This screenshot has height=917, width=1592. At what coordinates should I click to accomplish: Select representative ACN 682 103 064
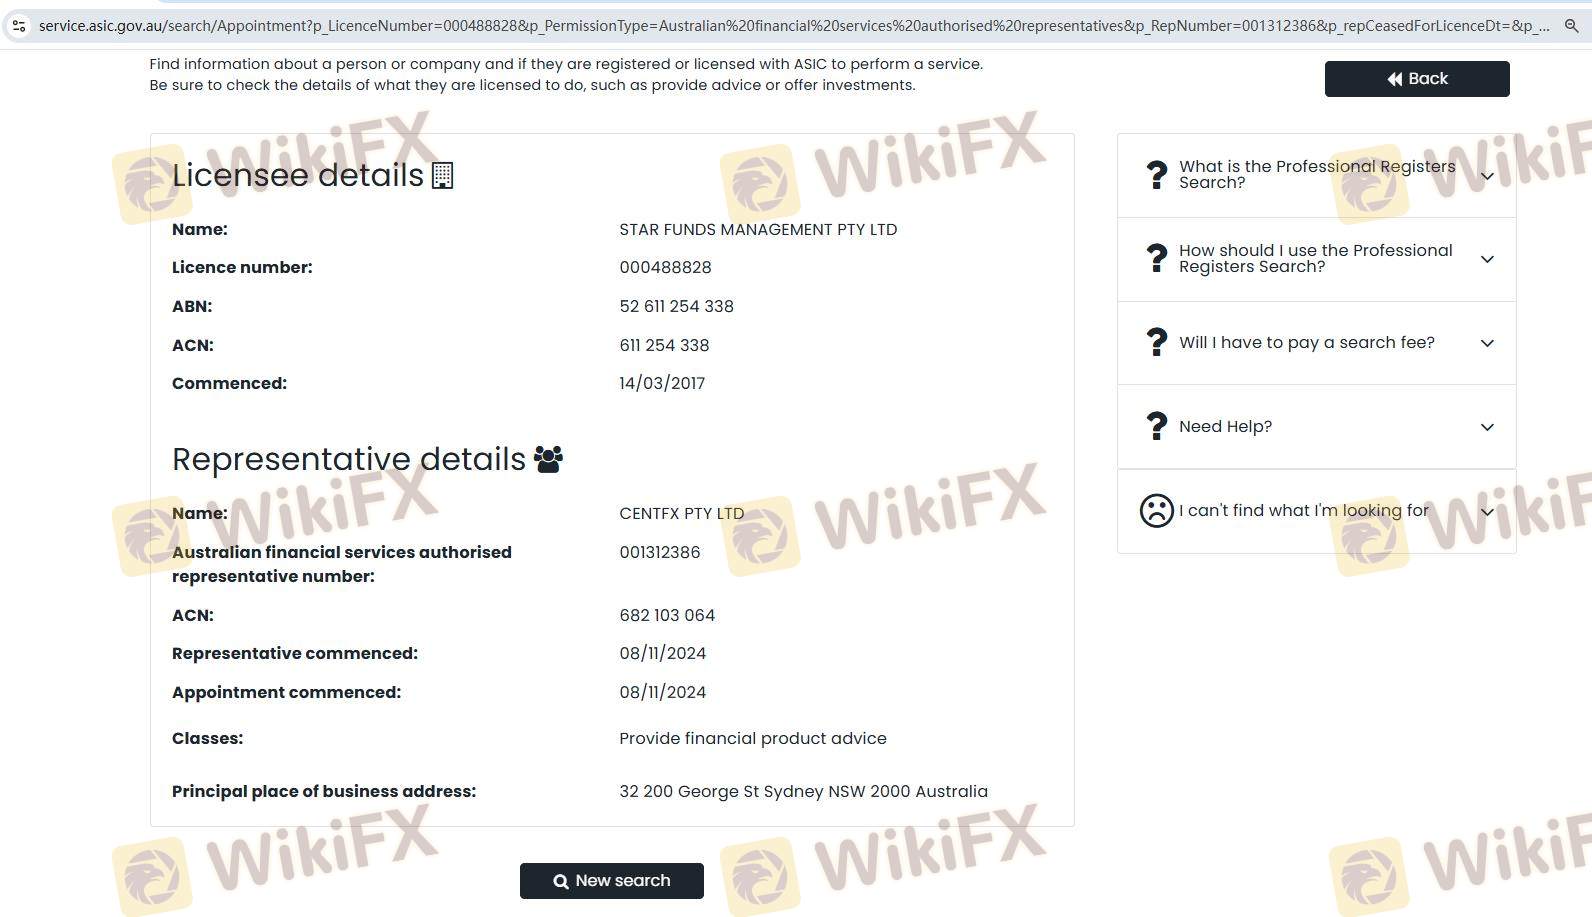click(667, 616)
